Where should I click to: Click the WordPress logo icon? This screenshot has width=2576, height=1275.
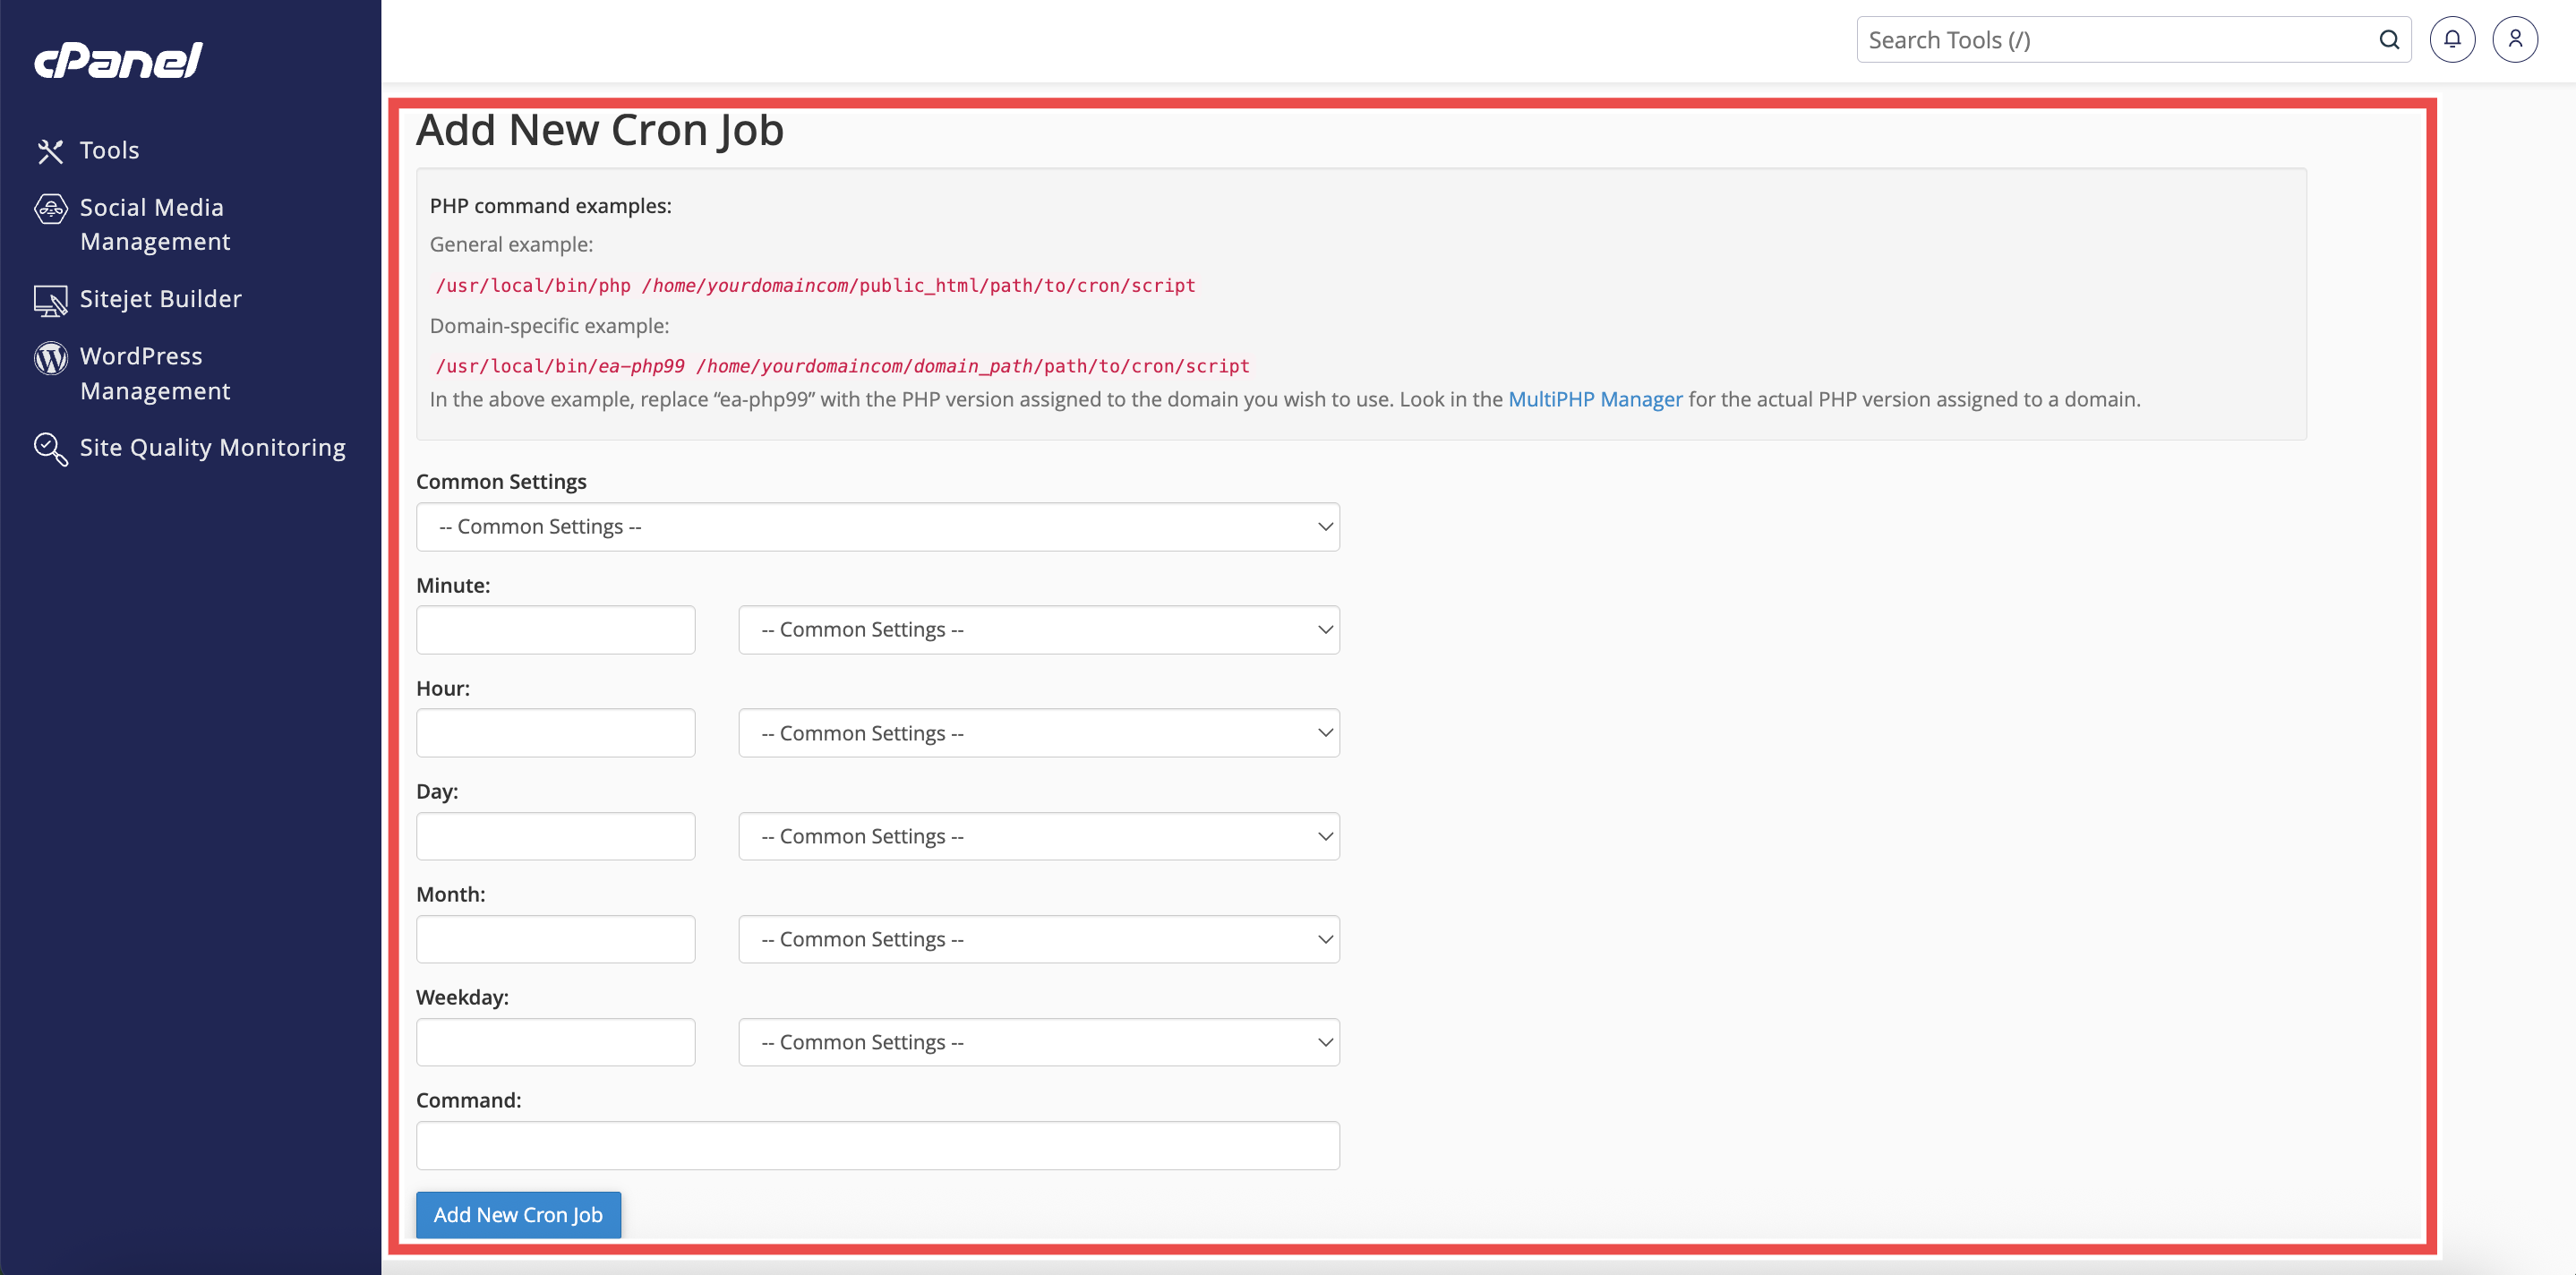click(50, 357)
